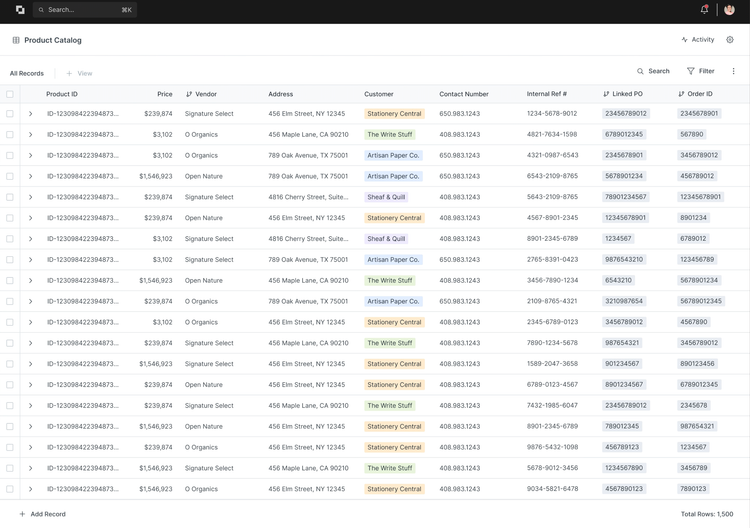Screen dimensions: 750x528
Task: Check the row with ref 4321-0987-6543
Action: coord(10,155)
